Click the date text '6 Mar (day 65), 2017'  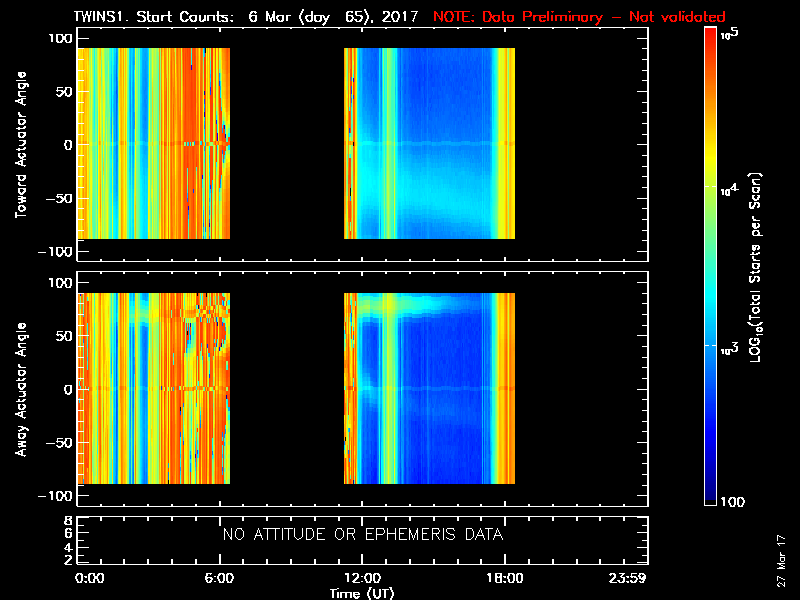pos(333,17)
